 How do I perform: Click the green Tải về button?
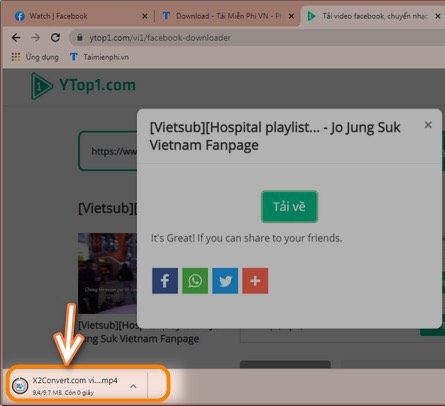coord(289,207)
